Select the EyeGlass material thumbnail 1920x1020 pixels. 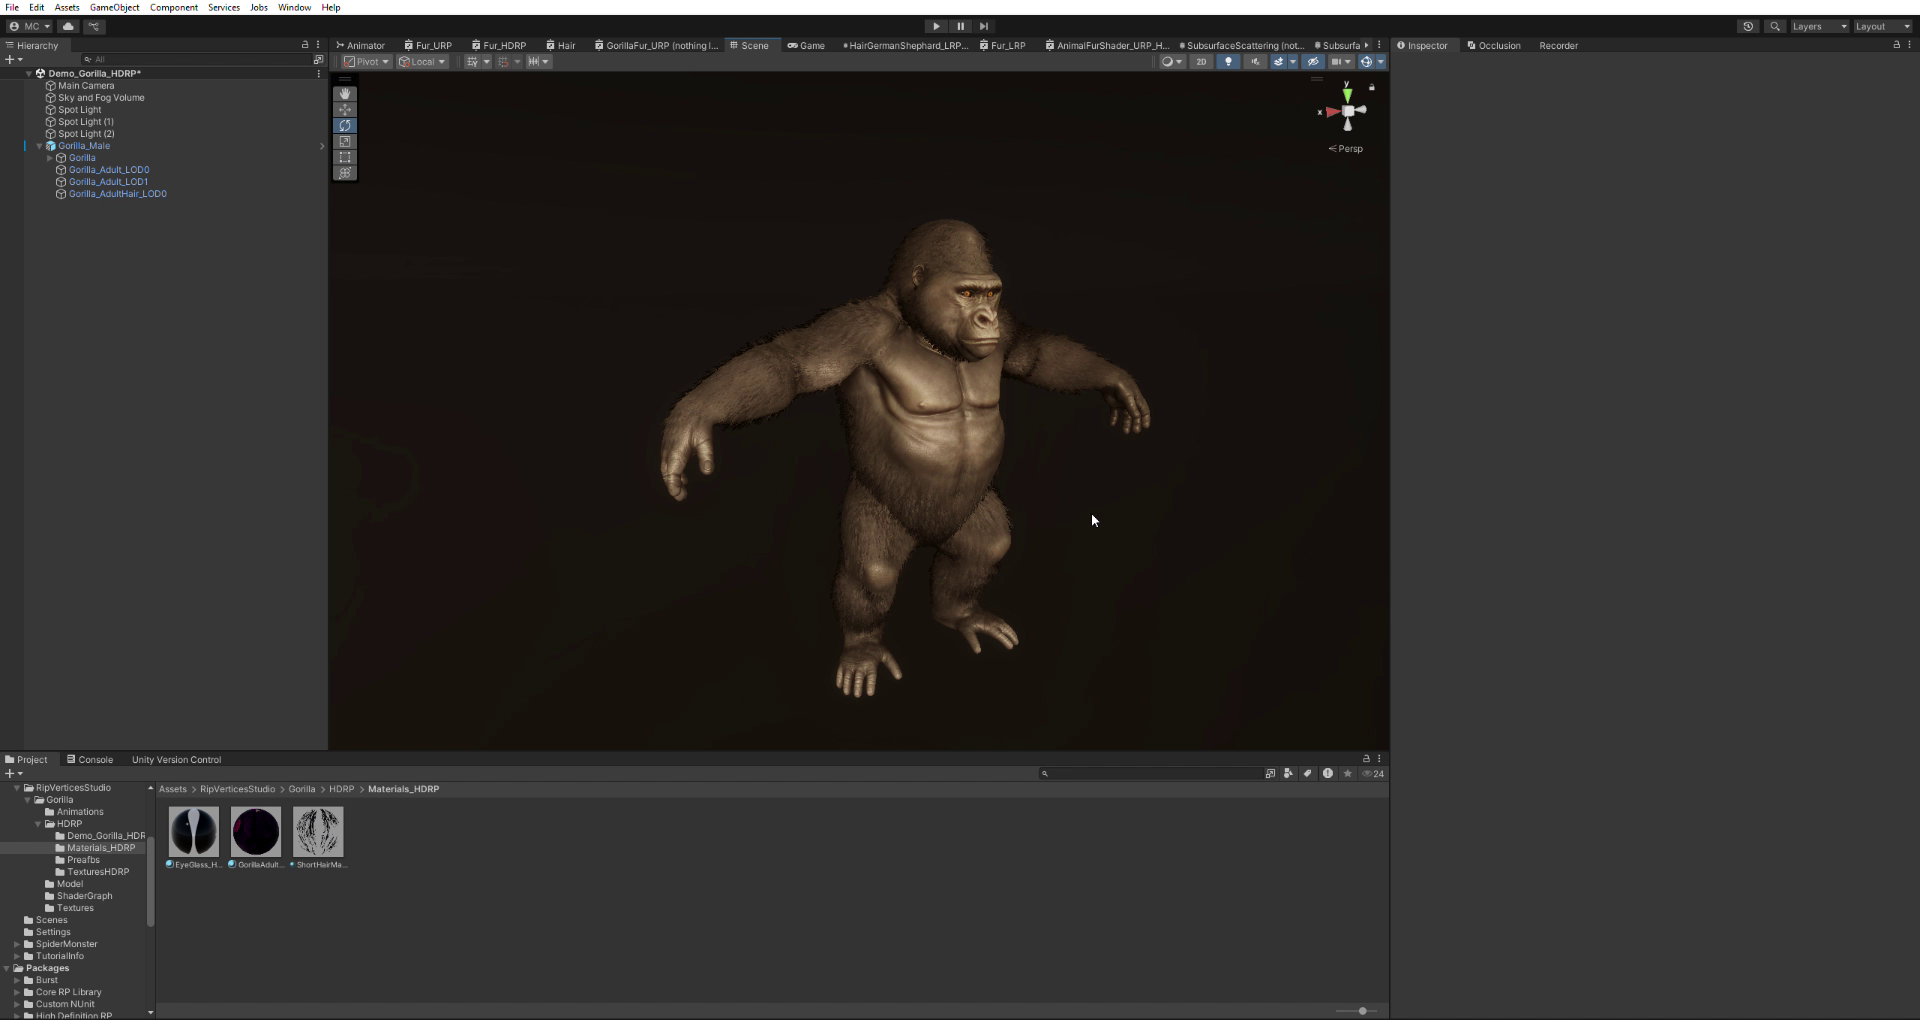[x=194, y=832]
